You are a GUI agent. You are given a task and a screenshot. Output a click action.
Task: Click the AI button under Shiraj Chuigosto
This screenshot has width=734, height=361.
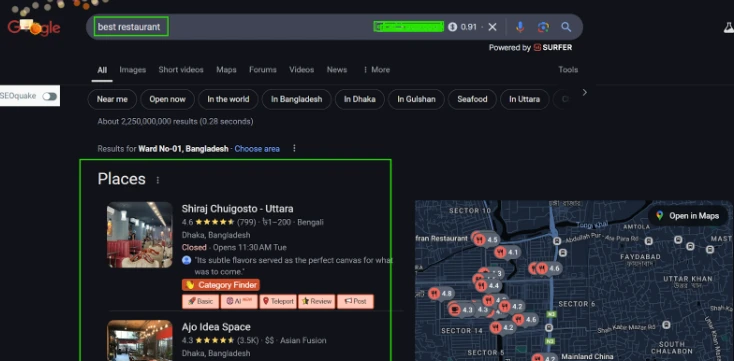239,302
